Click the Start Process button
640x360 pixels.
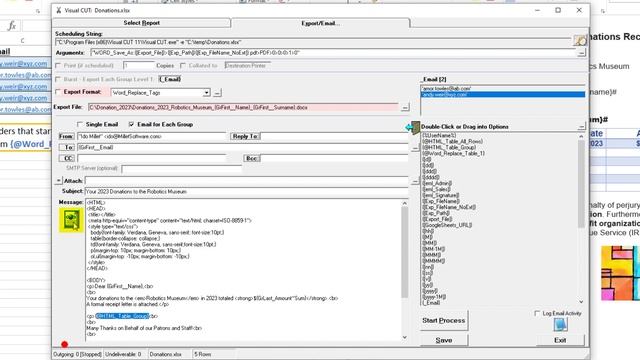444,320
